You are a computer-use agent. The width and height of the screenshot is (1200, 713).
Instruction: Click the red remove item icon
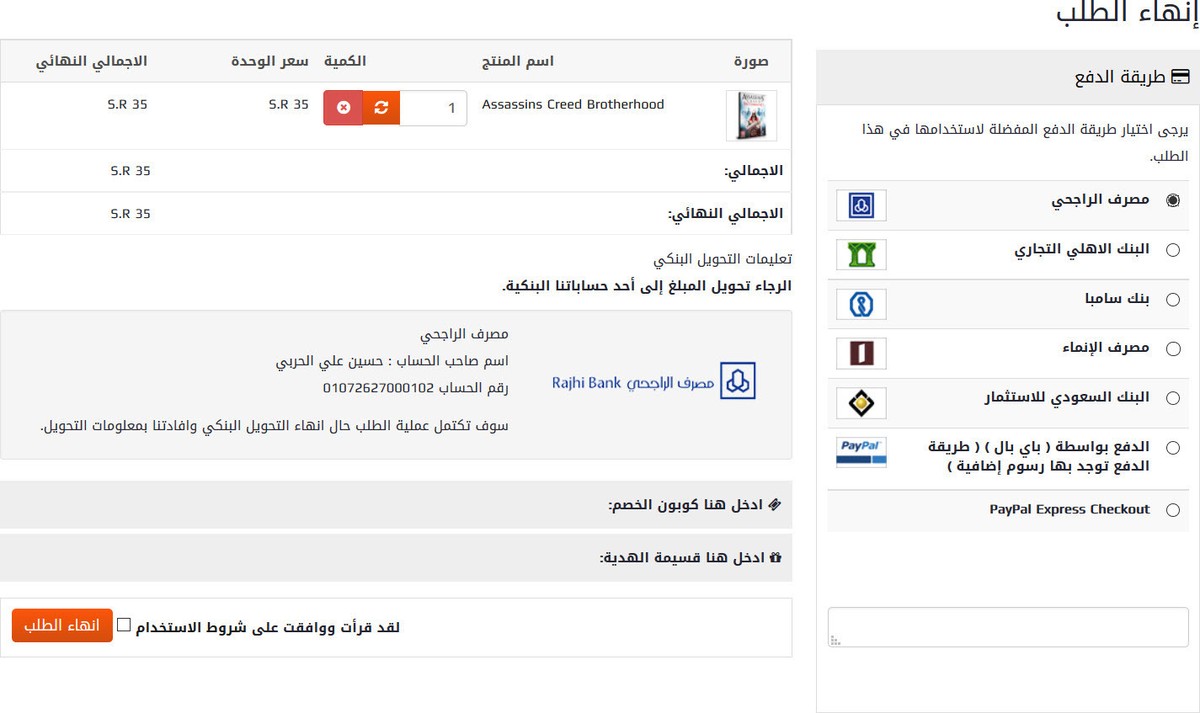pyautogui.click(x=343, y=108)
